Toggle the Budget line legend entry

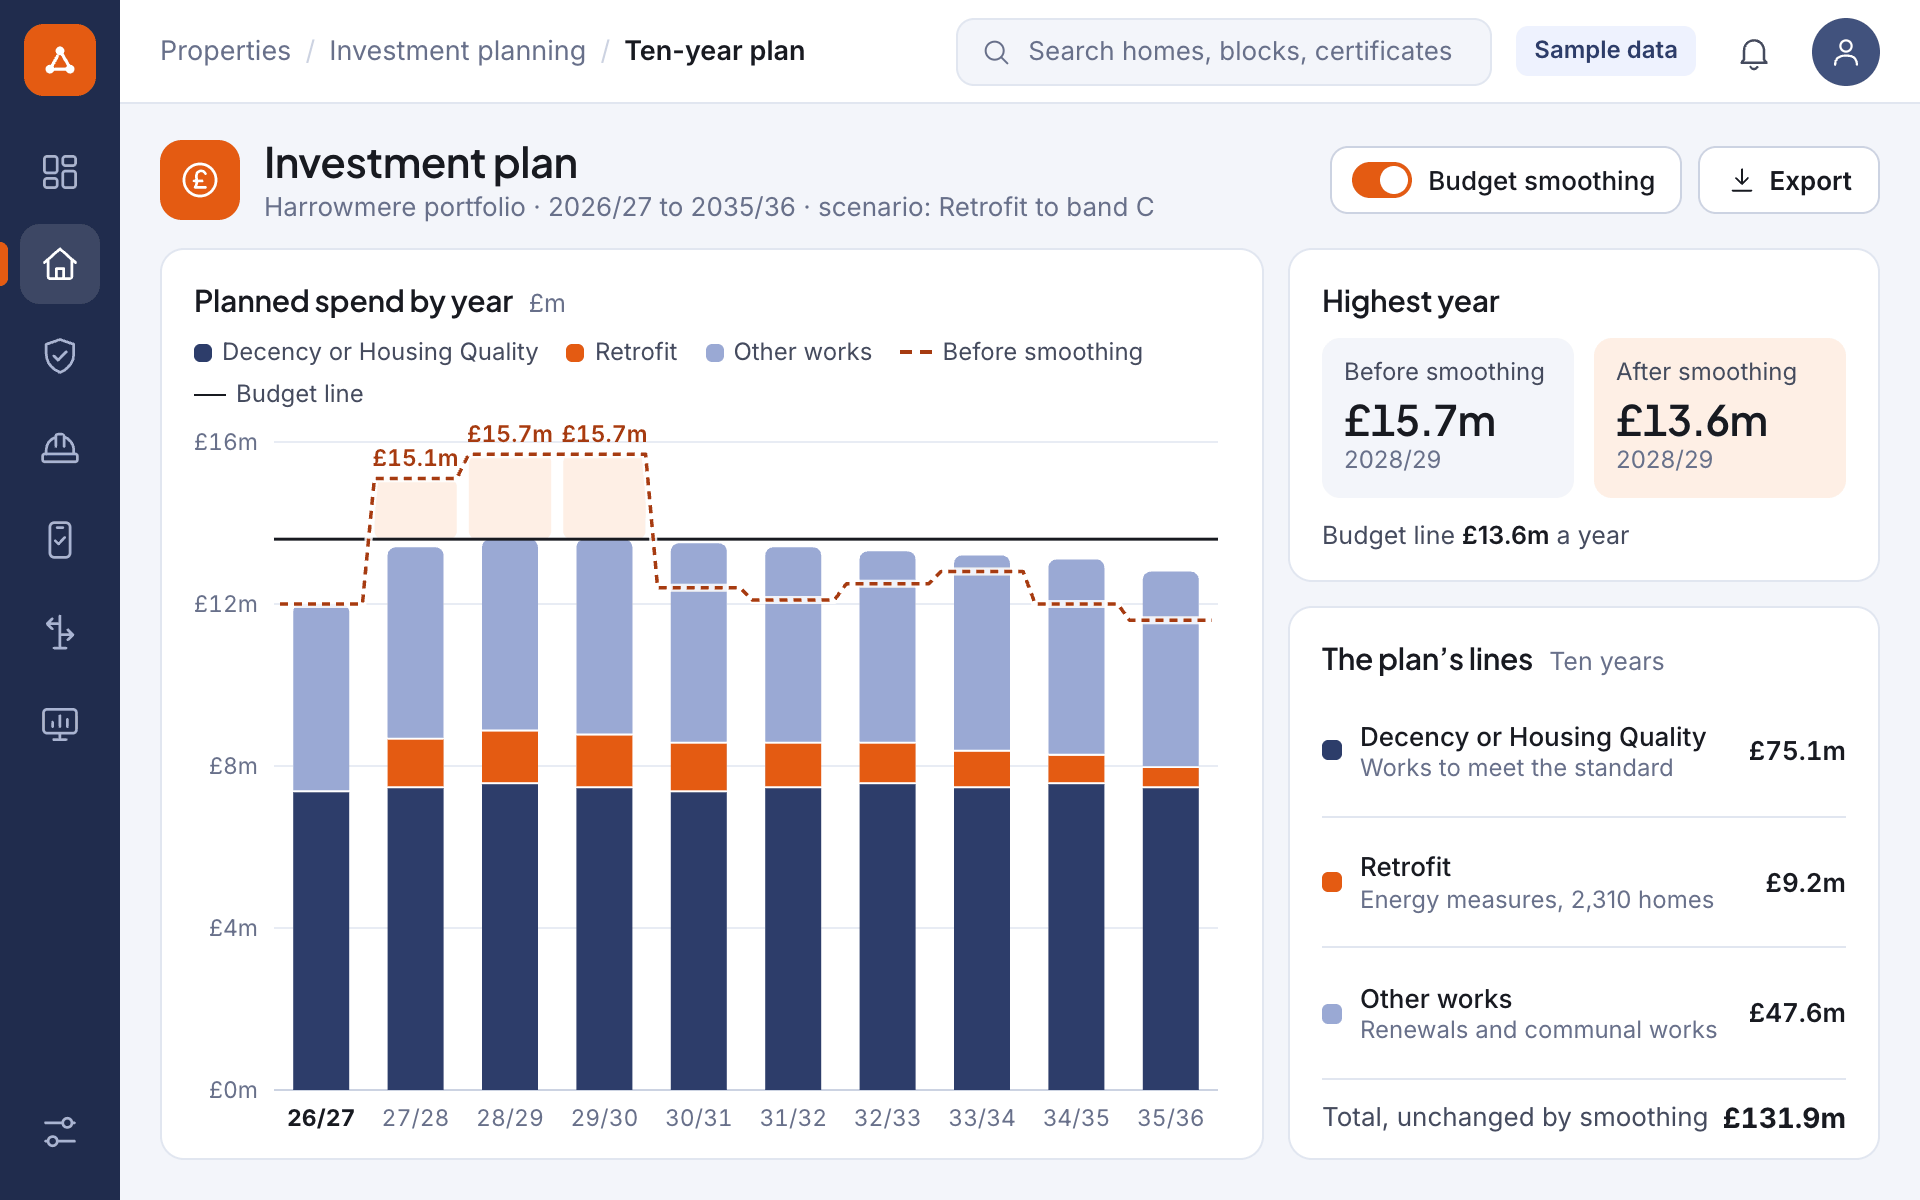(278, 394)
